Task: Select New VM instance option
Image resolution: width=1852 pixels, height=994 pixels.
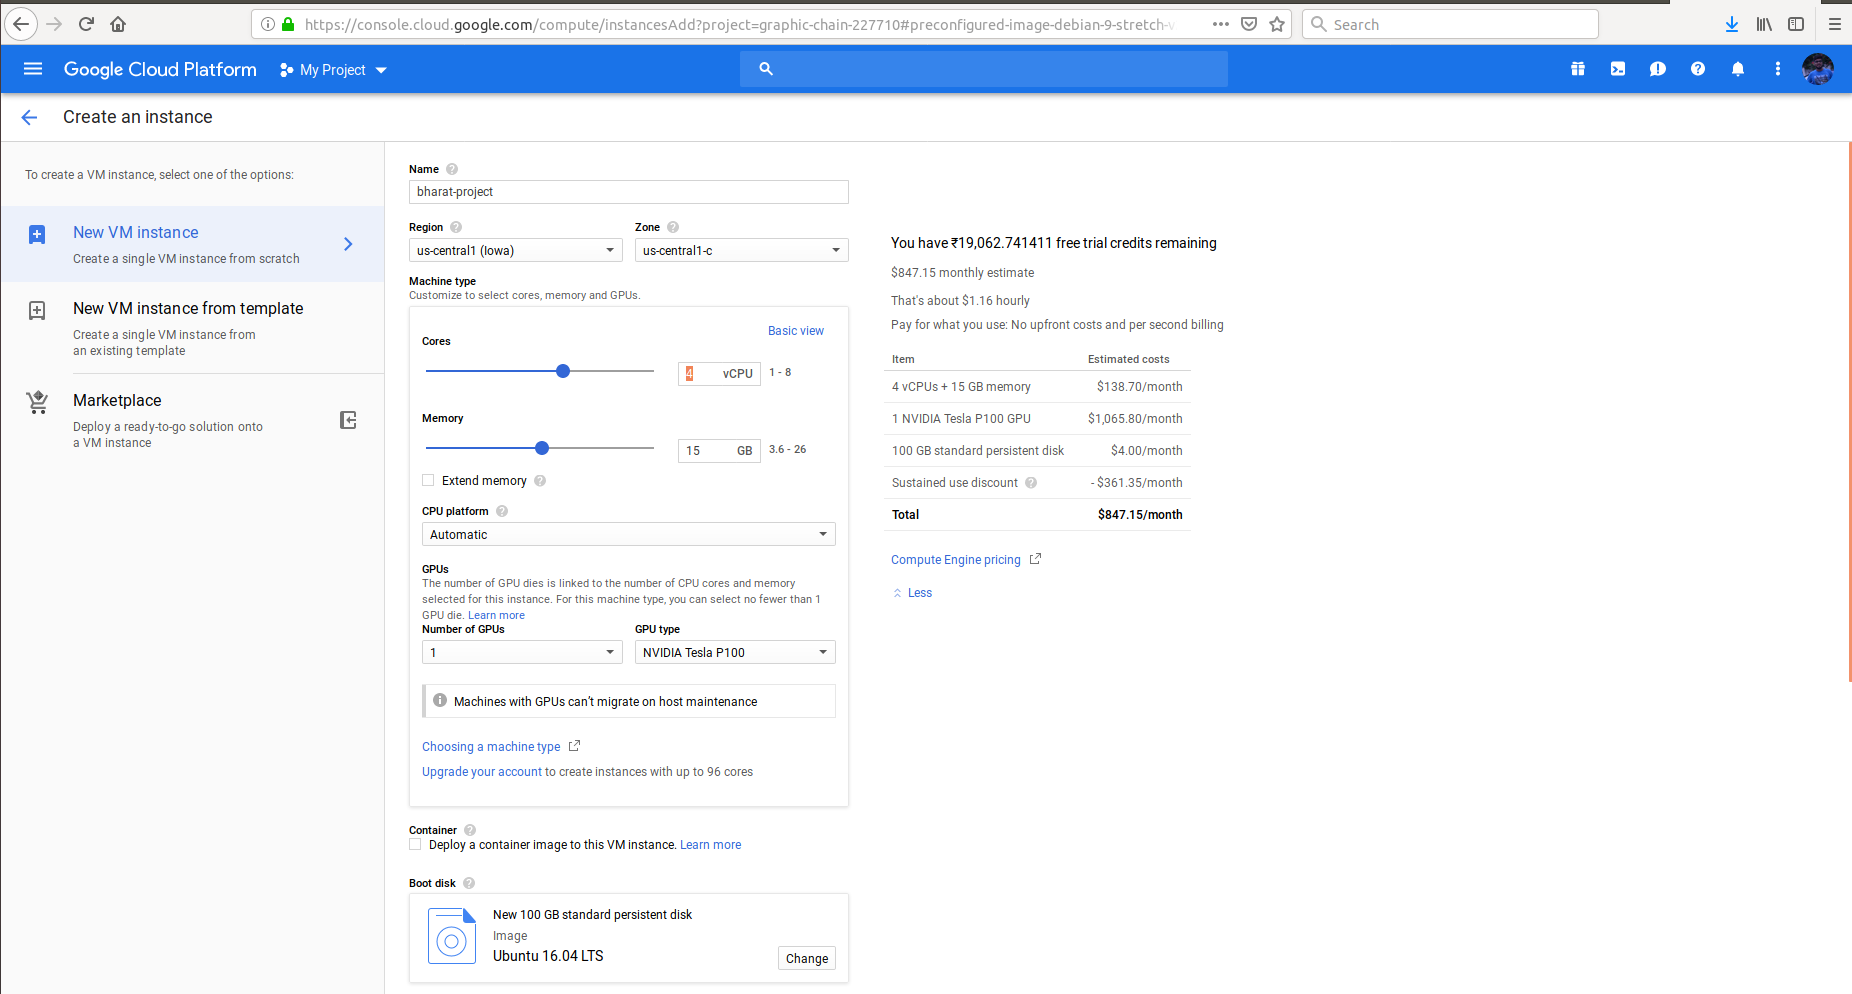Action: point(192,244)
